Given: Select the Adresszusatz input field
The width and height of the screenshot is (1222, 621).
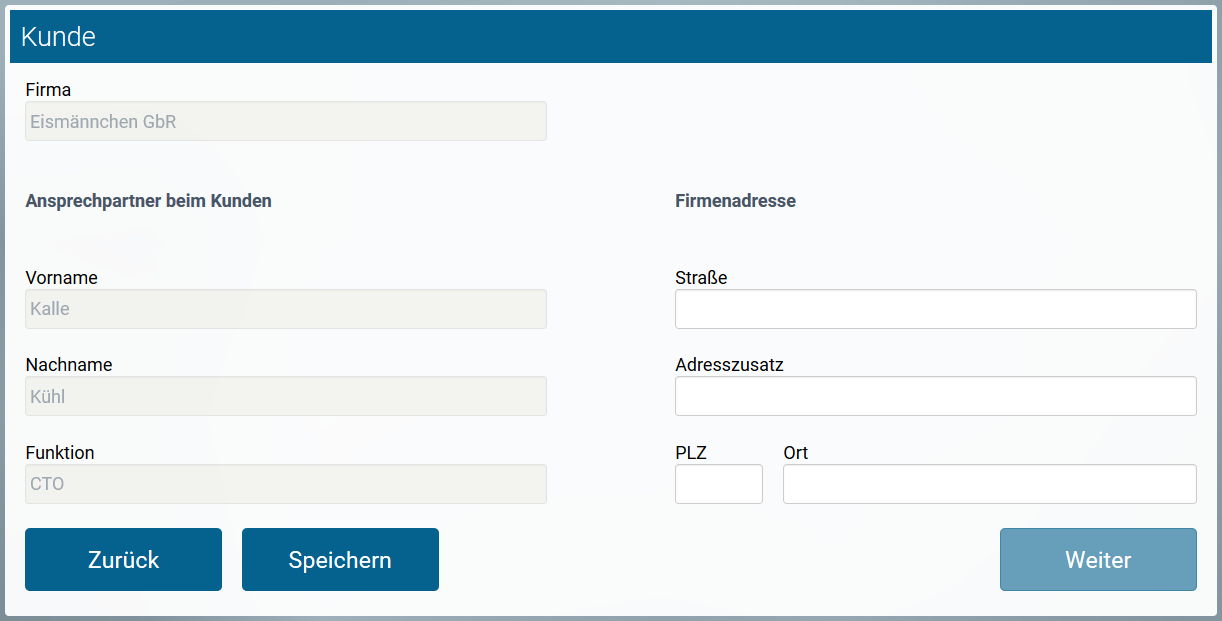Looking at the screenshot, I should tap(935, 396).
